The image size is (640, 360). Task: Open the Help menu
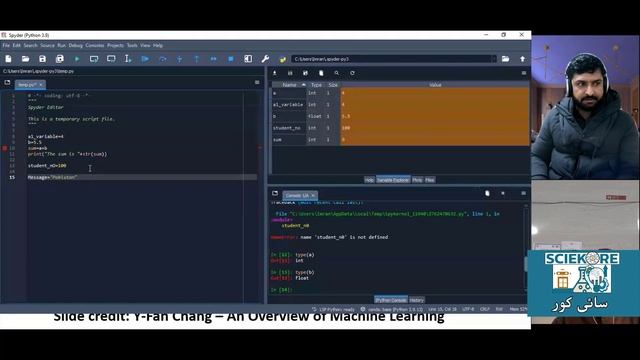tap(158, 45)
